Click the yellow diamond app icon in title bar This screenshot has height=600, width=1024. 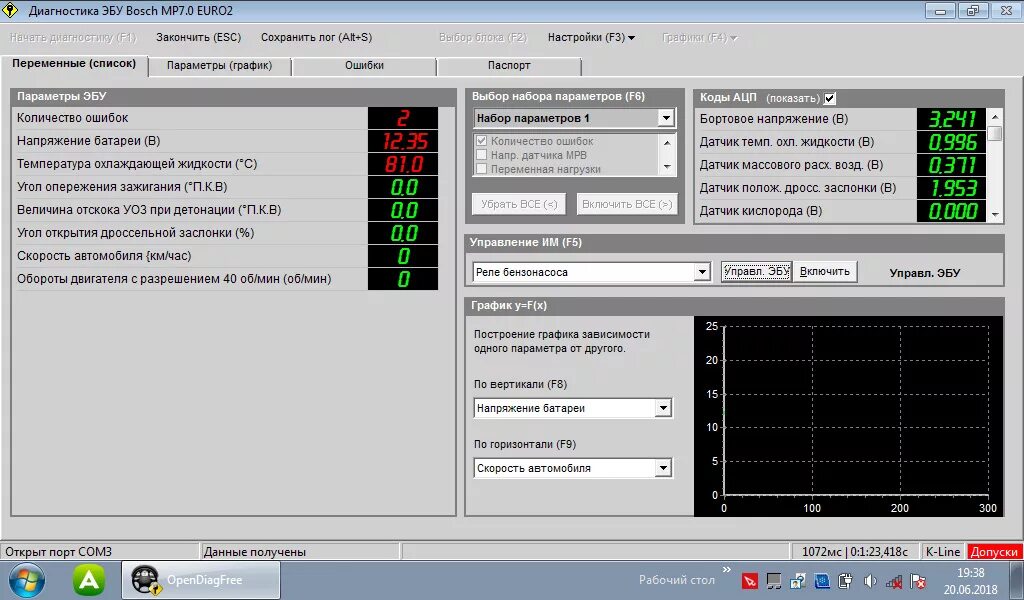tap(10, 10)
